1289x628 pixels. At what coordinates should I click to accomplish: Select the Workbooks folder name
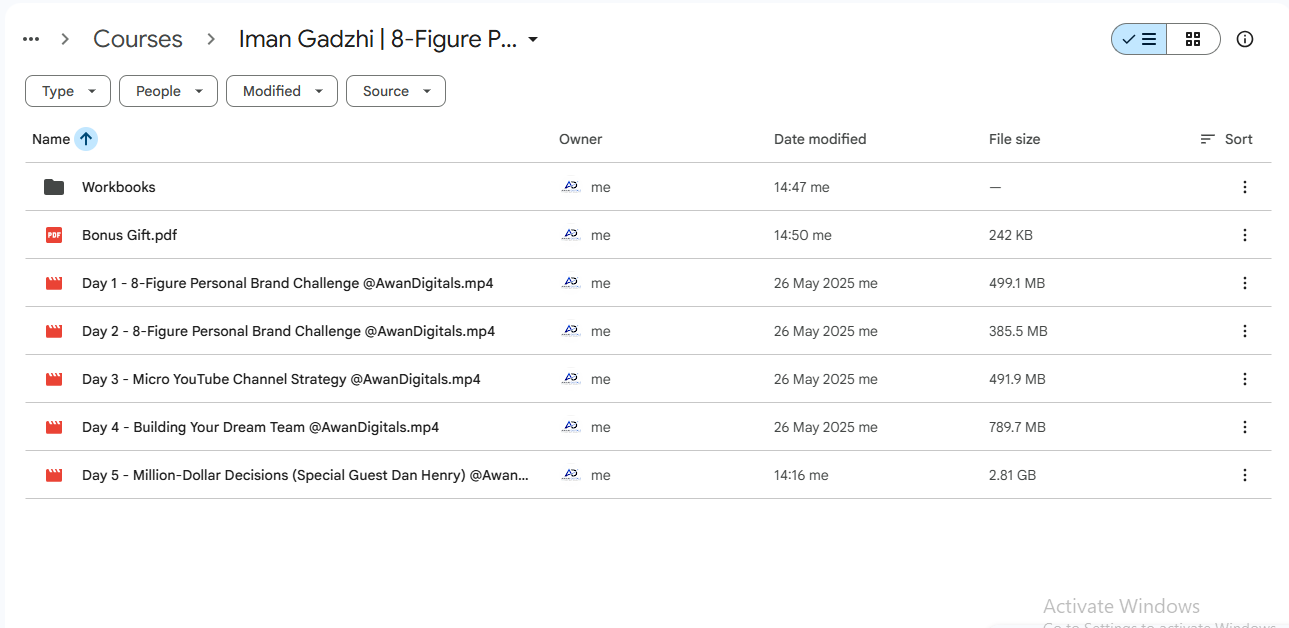point(119,187)
